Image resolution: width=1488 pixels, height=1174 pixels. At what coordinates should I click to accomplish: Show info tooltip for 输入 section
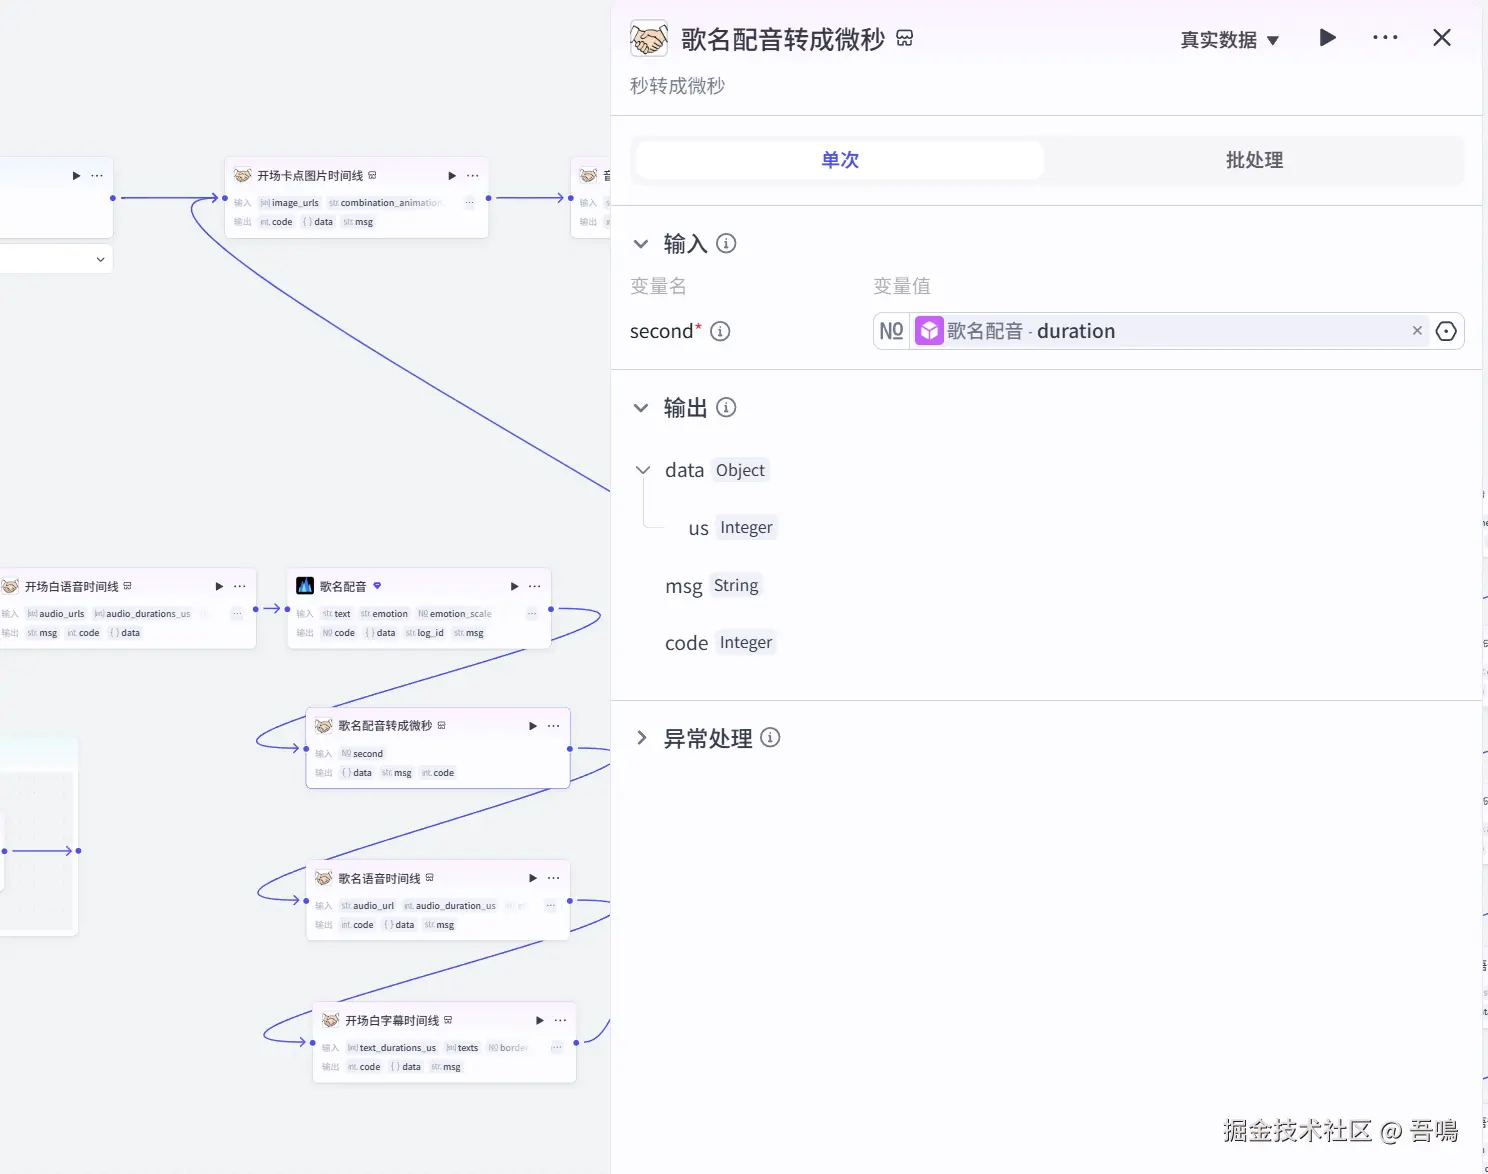point(727,243)
